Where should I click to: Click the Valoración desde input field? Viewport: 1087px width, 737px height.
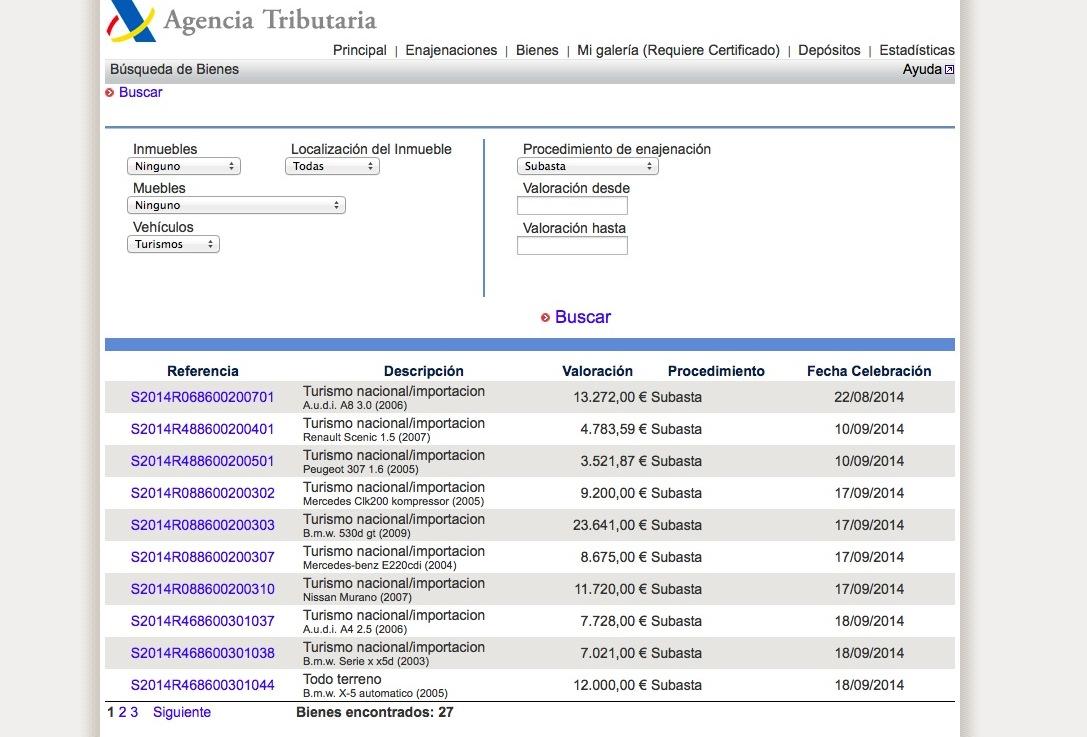click(x=572, y=206)
